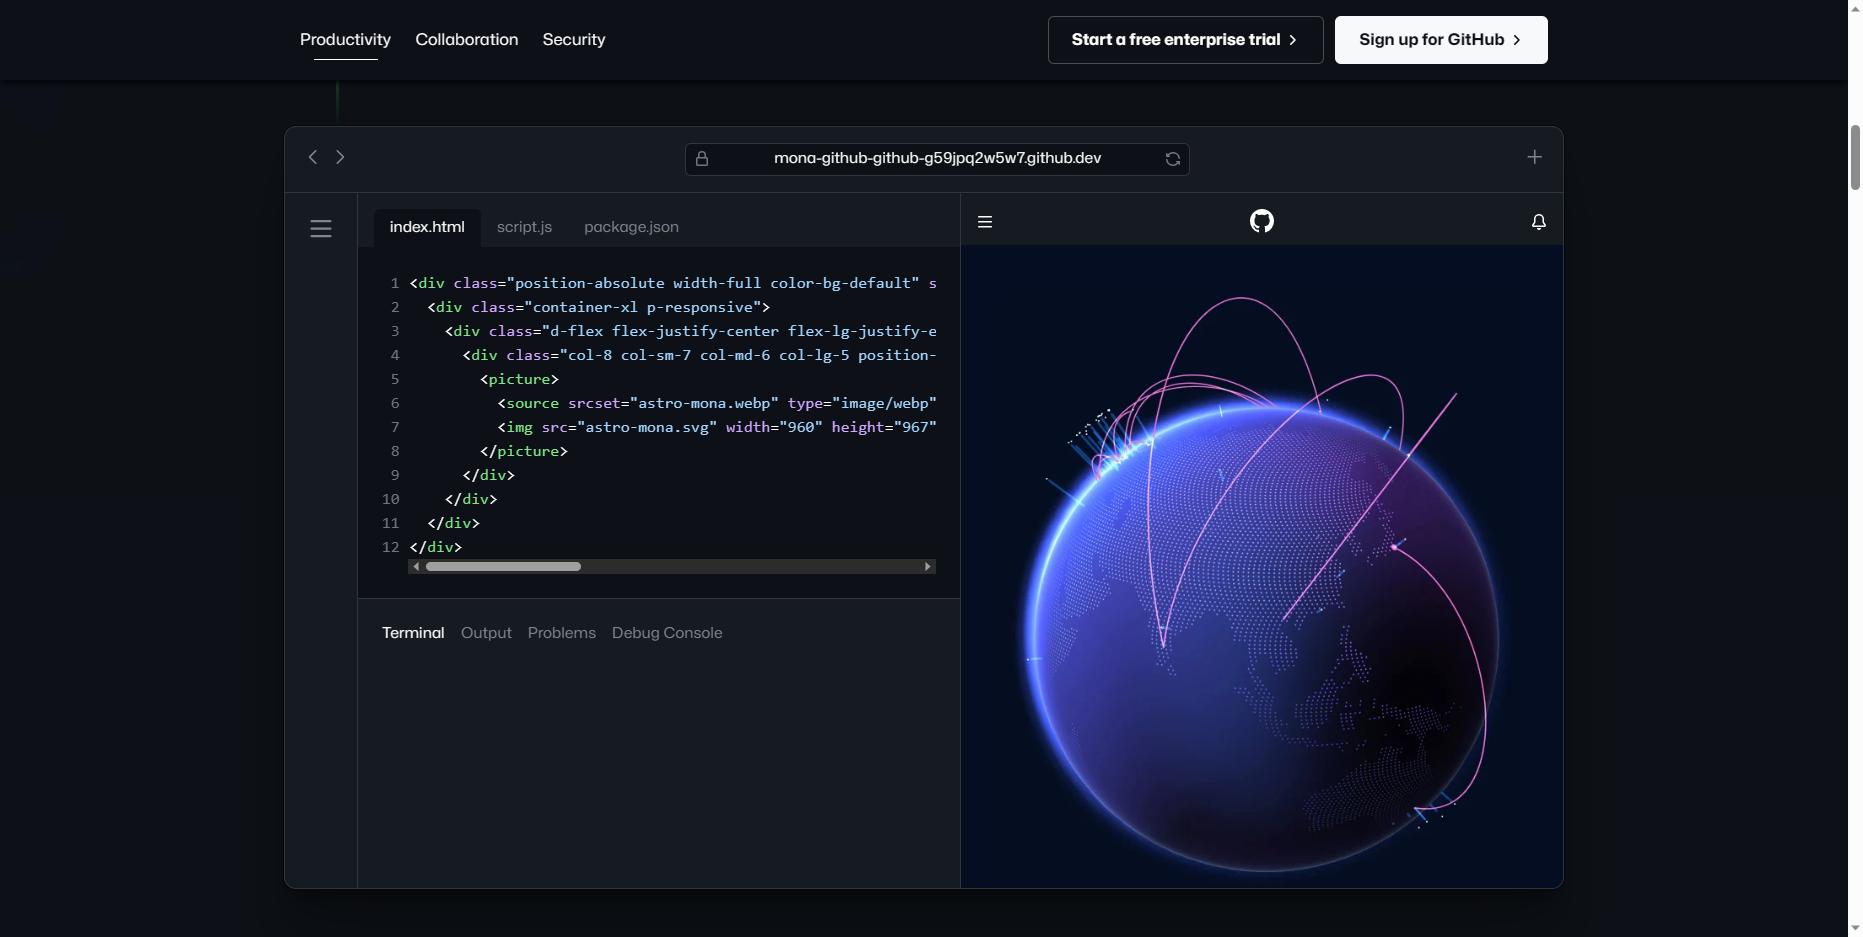Open notifications bell icon
Viewport: 1863px width, 937px height.
coord(1538,222)
